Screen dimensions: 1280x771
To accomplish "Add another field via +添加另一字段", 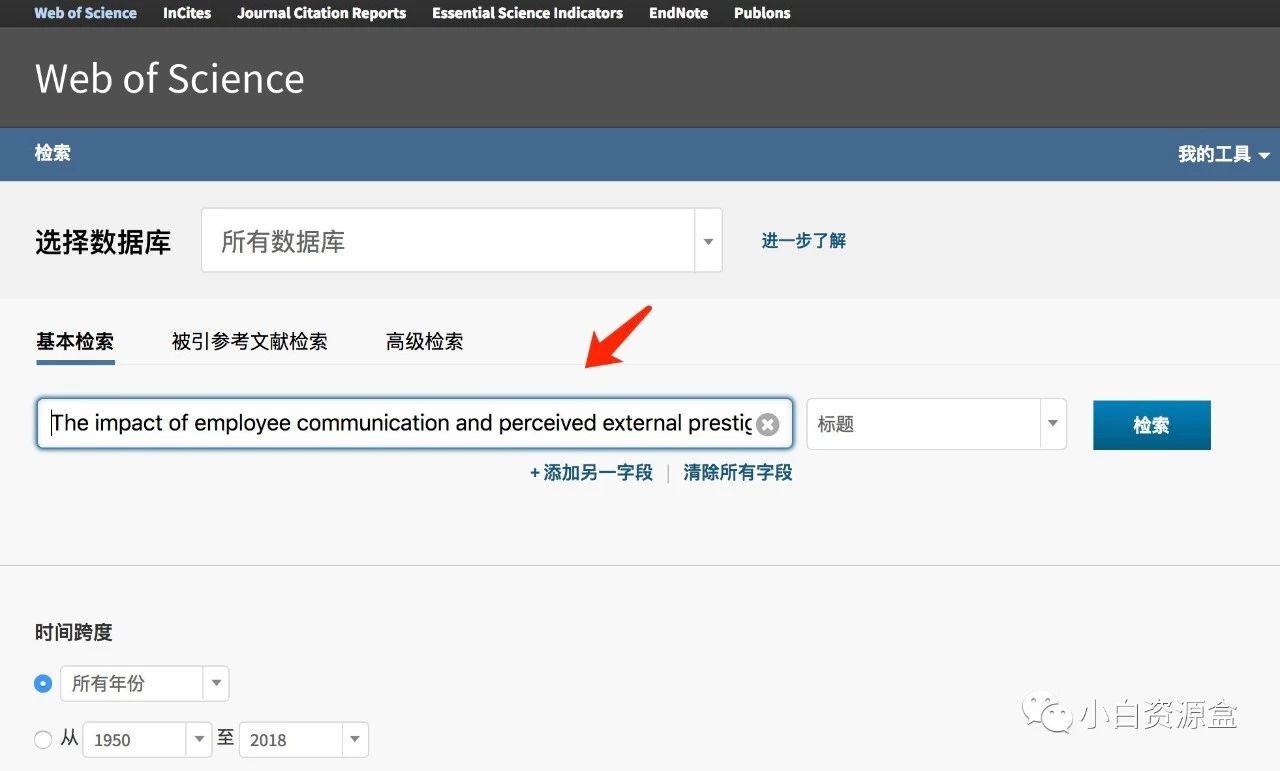I will point(591,472).
